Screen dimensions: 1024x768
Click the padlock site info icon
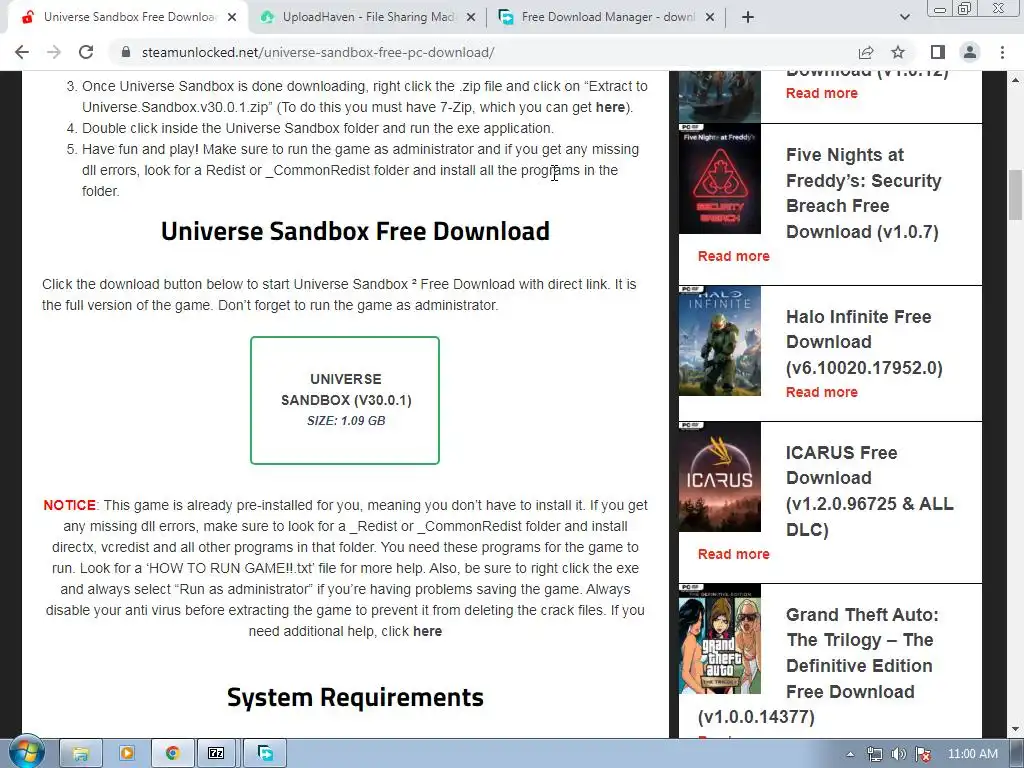tap(126, 52)
